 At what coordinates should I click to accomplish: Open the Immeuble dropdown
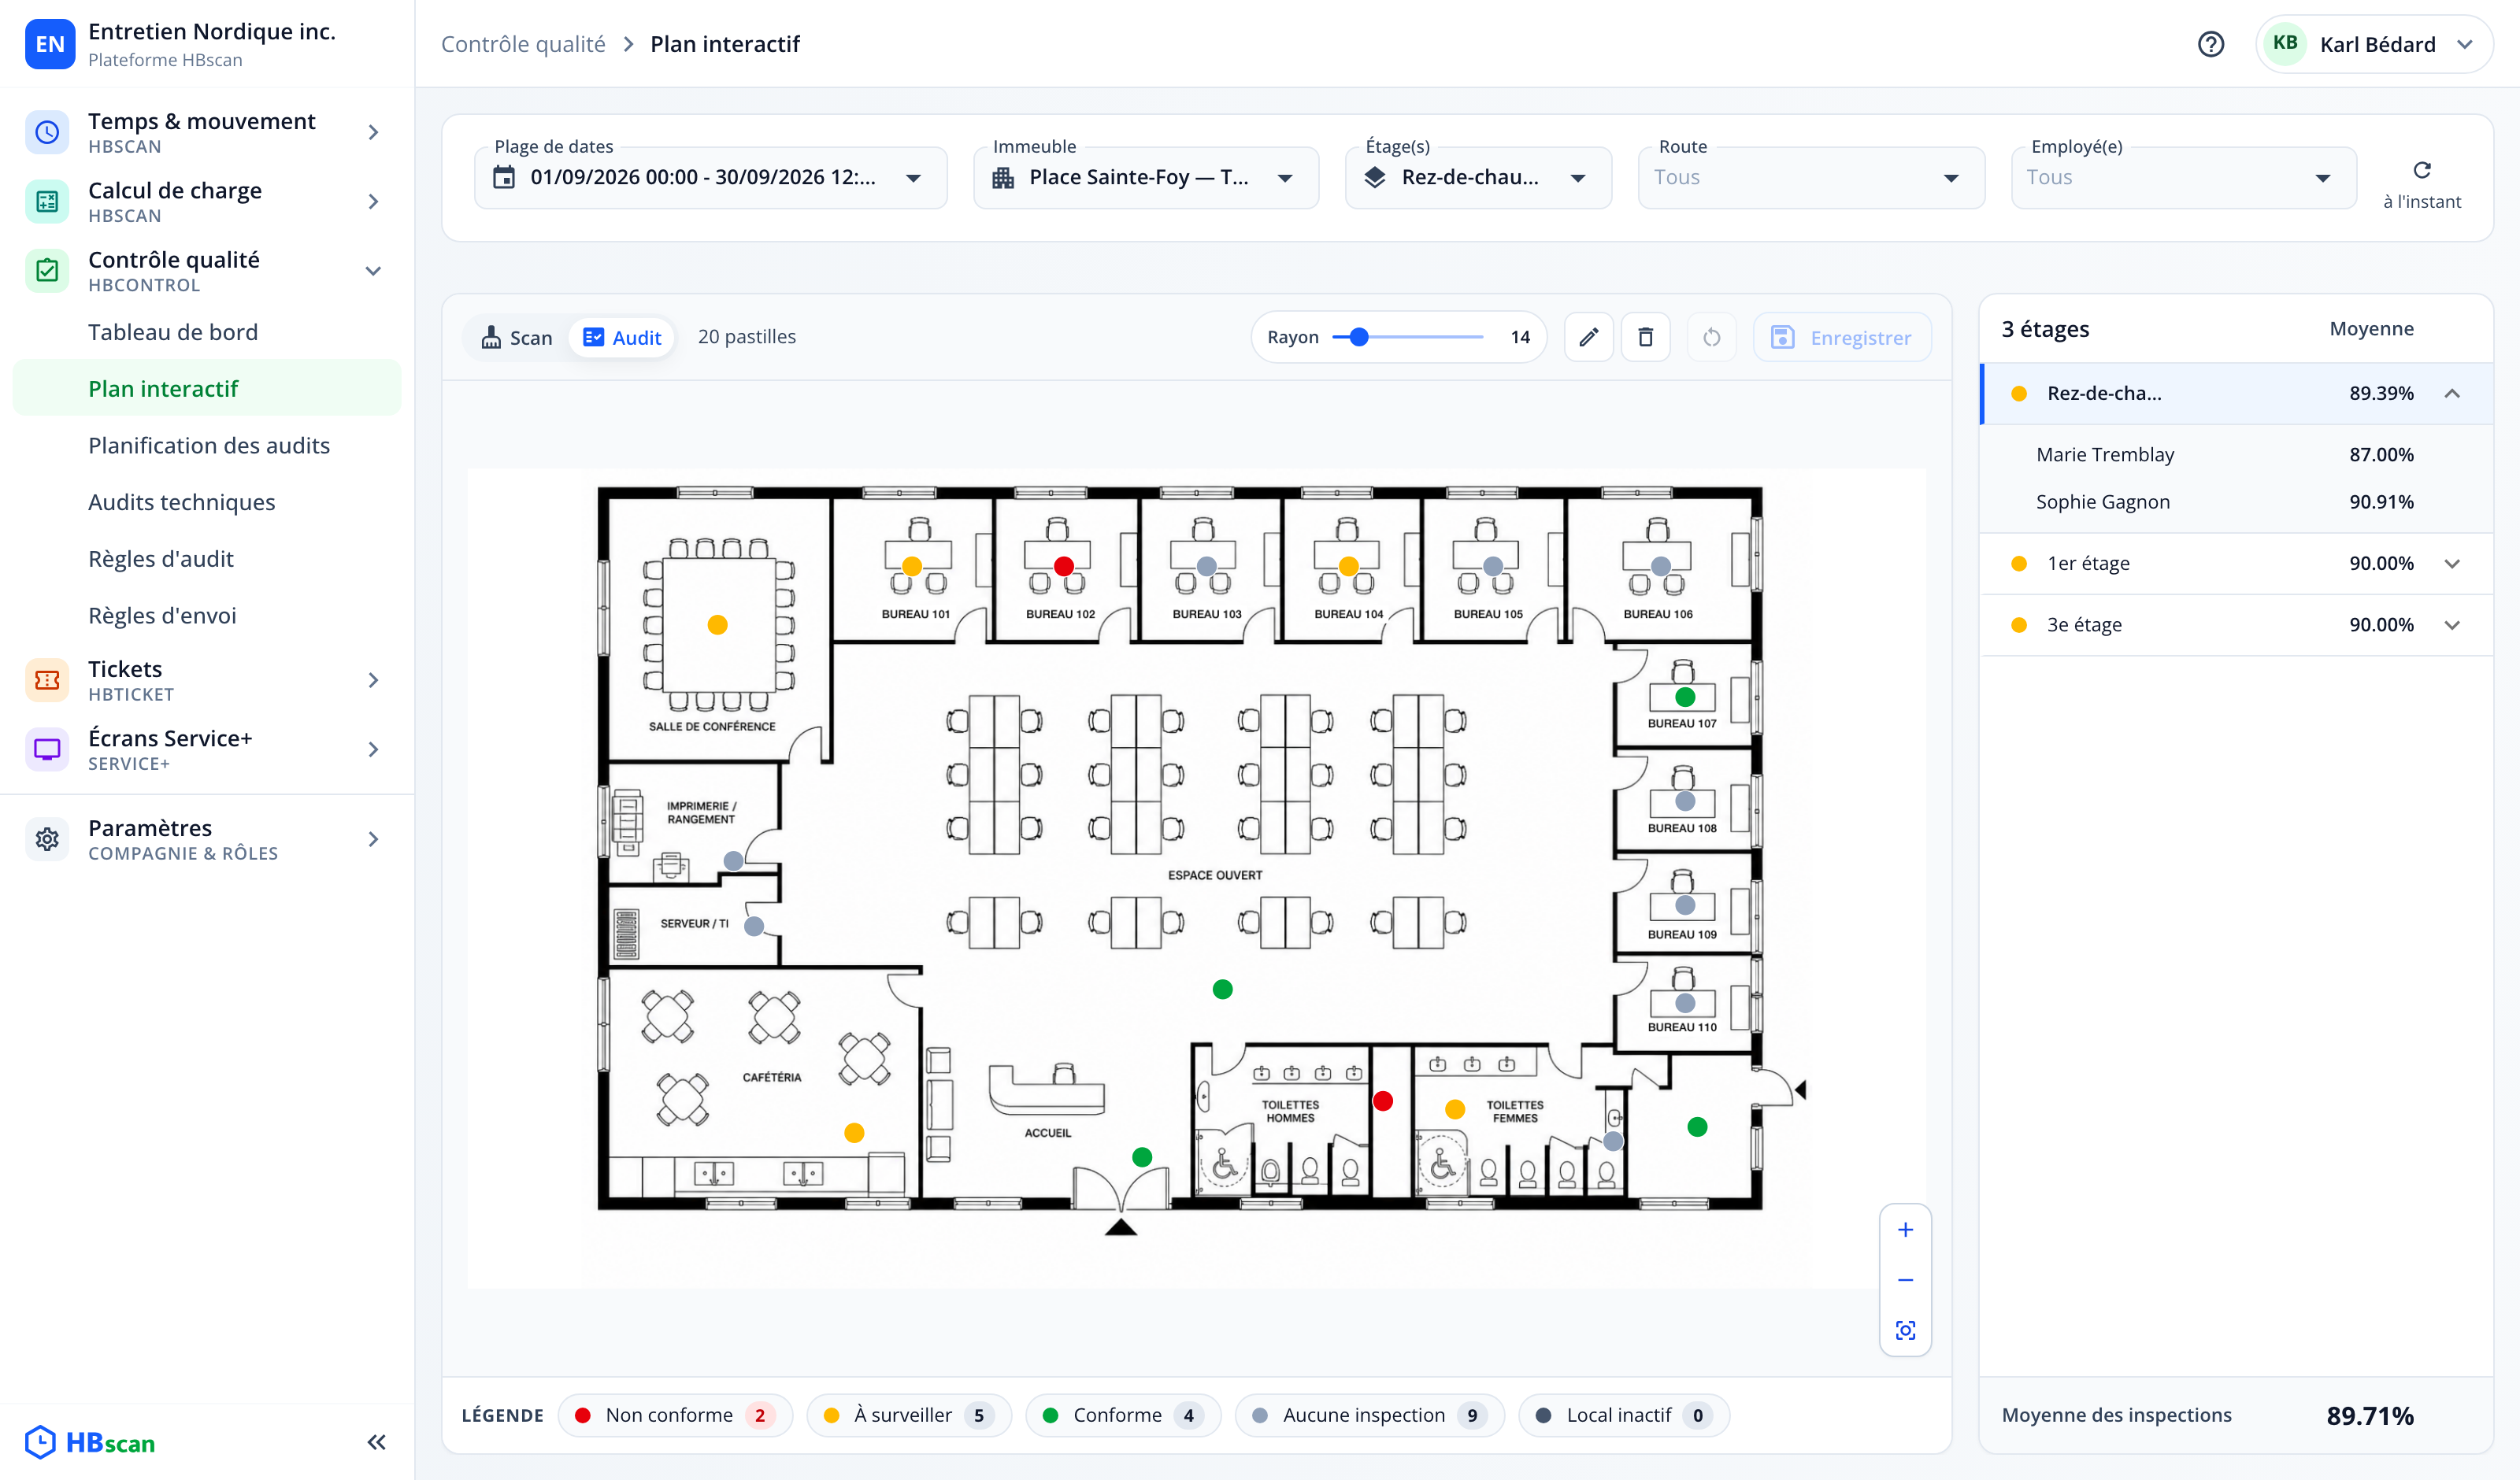click(1145, 178)
